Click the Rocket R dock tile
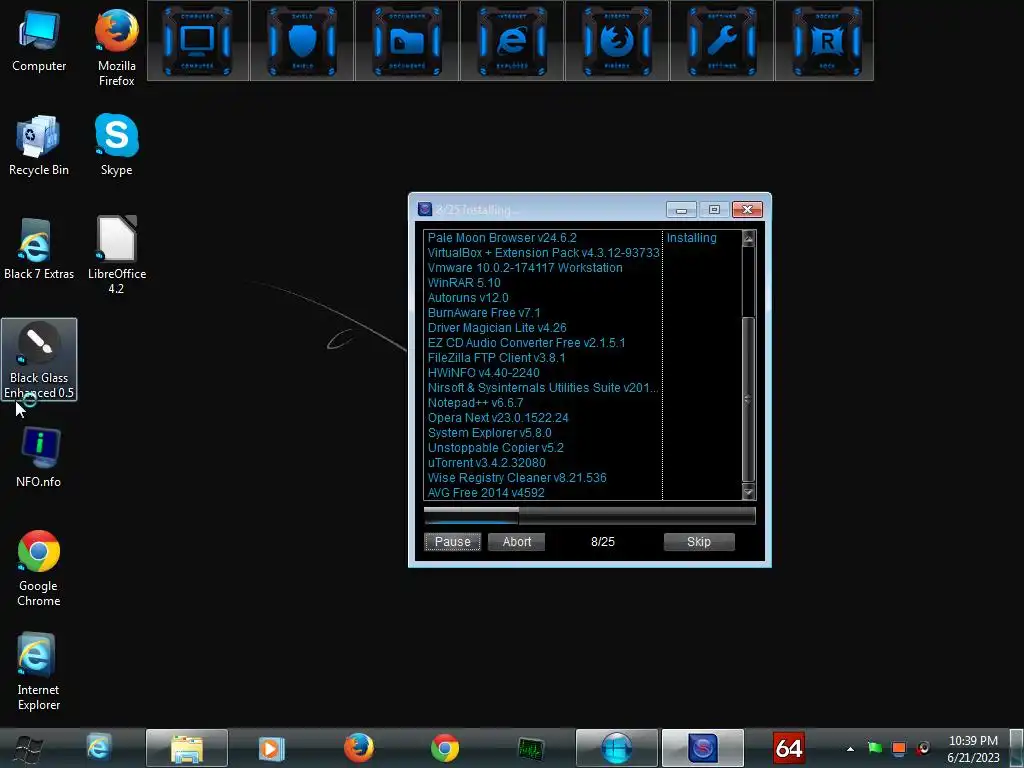Viewport: 1024px width, 768px height. 826,40
